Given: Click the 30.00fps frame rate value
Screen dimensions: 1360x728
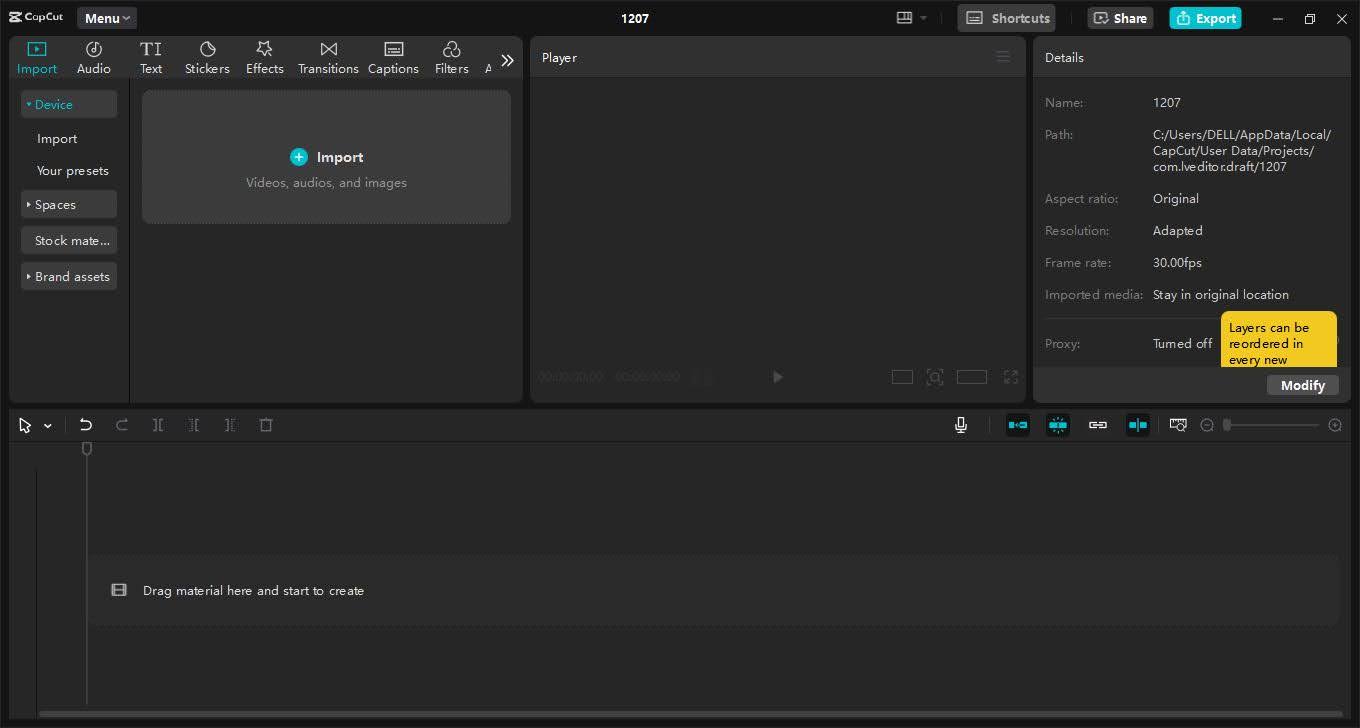Looking at the screenshot, I should 1177,263.
